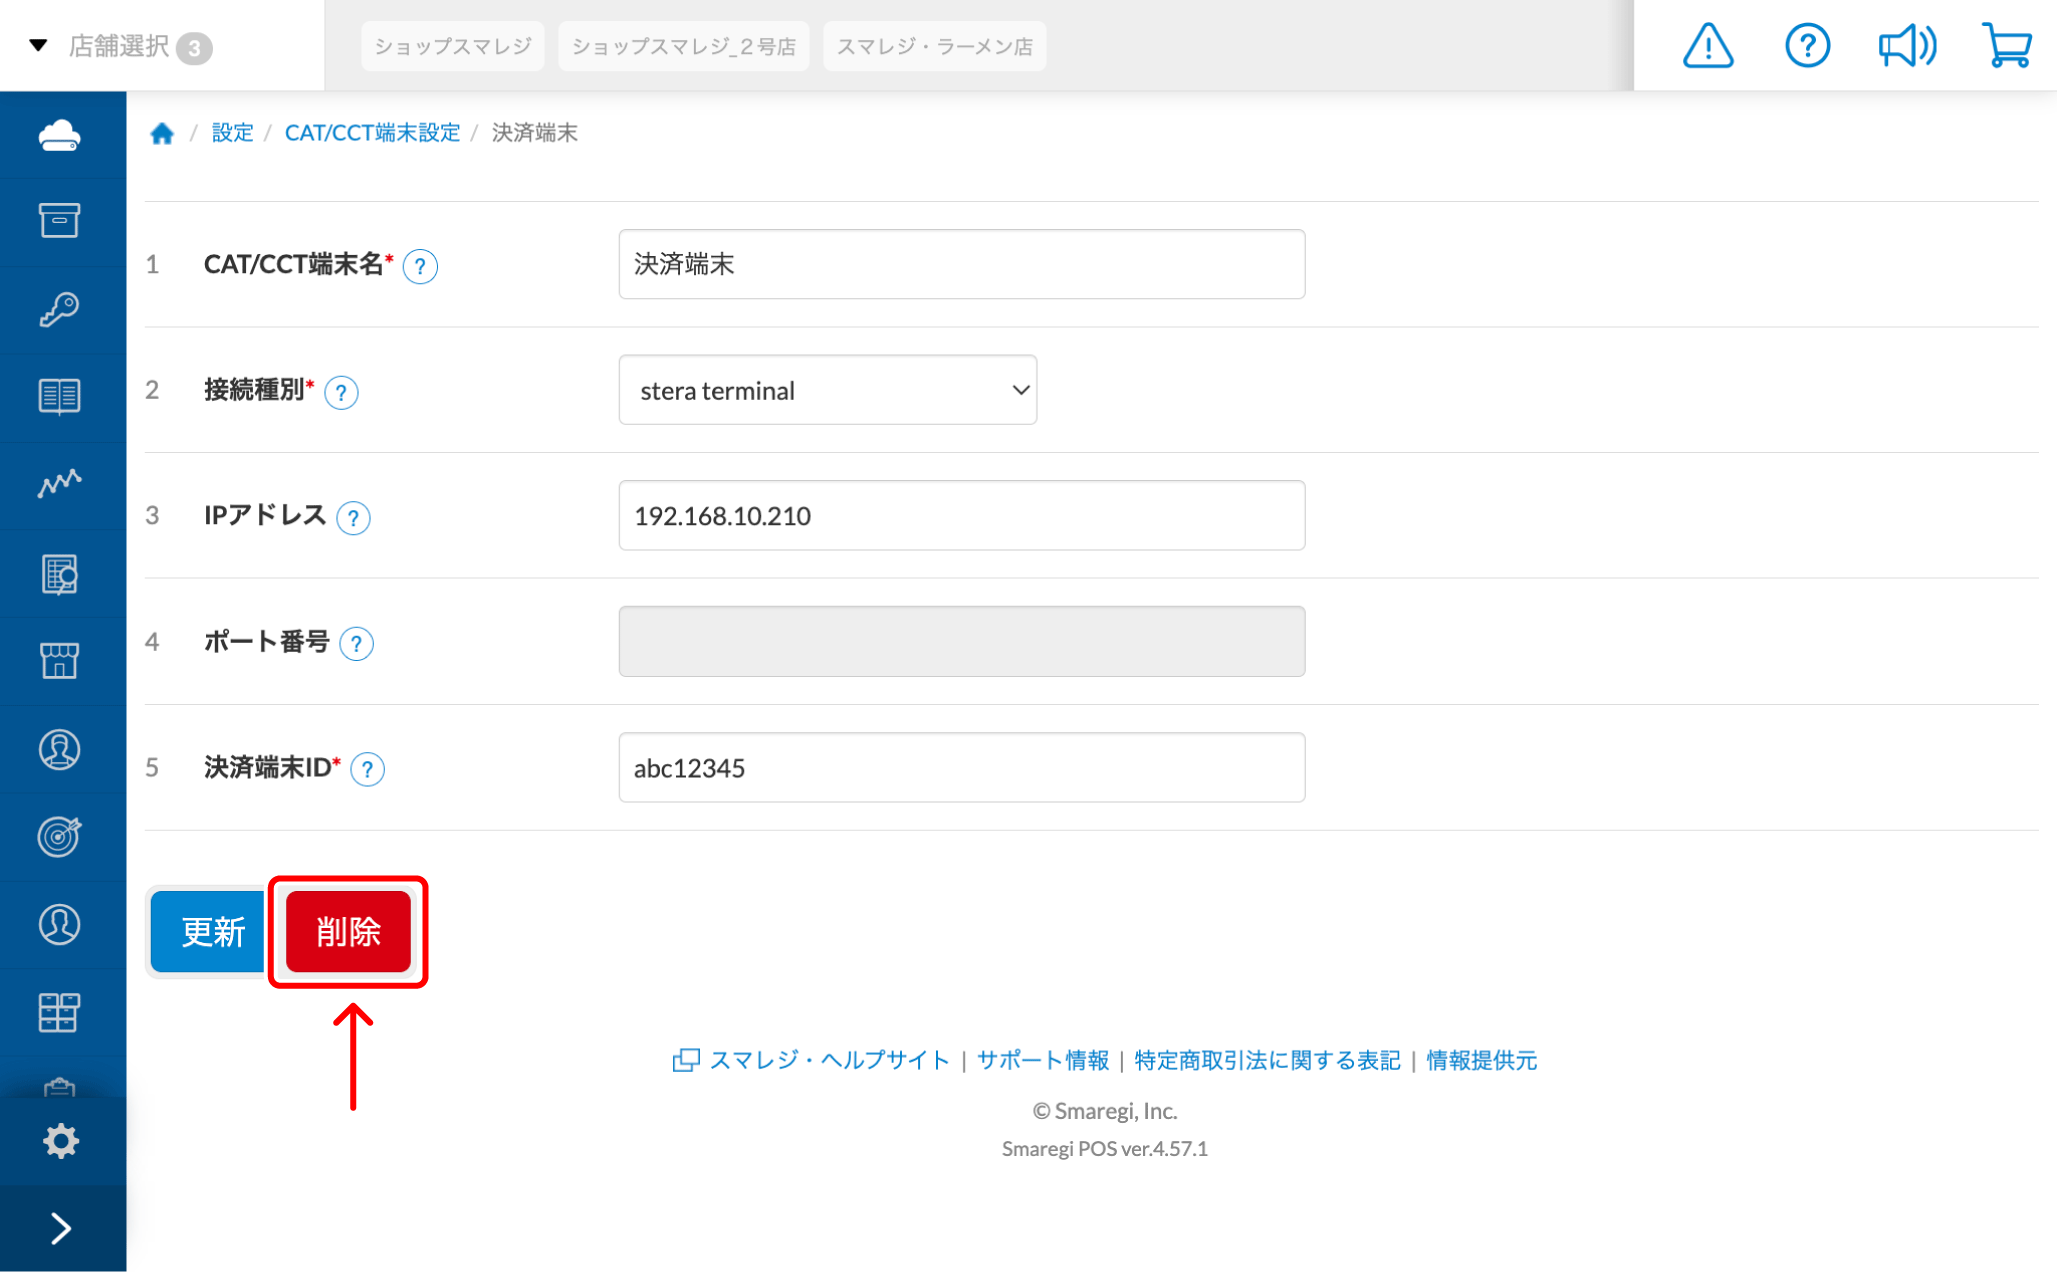Click the 決済端末ID input field

pyautogui.click(x=961, y=768)
